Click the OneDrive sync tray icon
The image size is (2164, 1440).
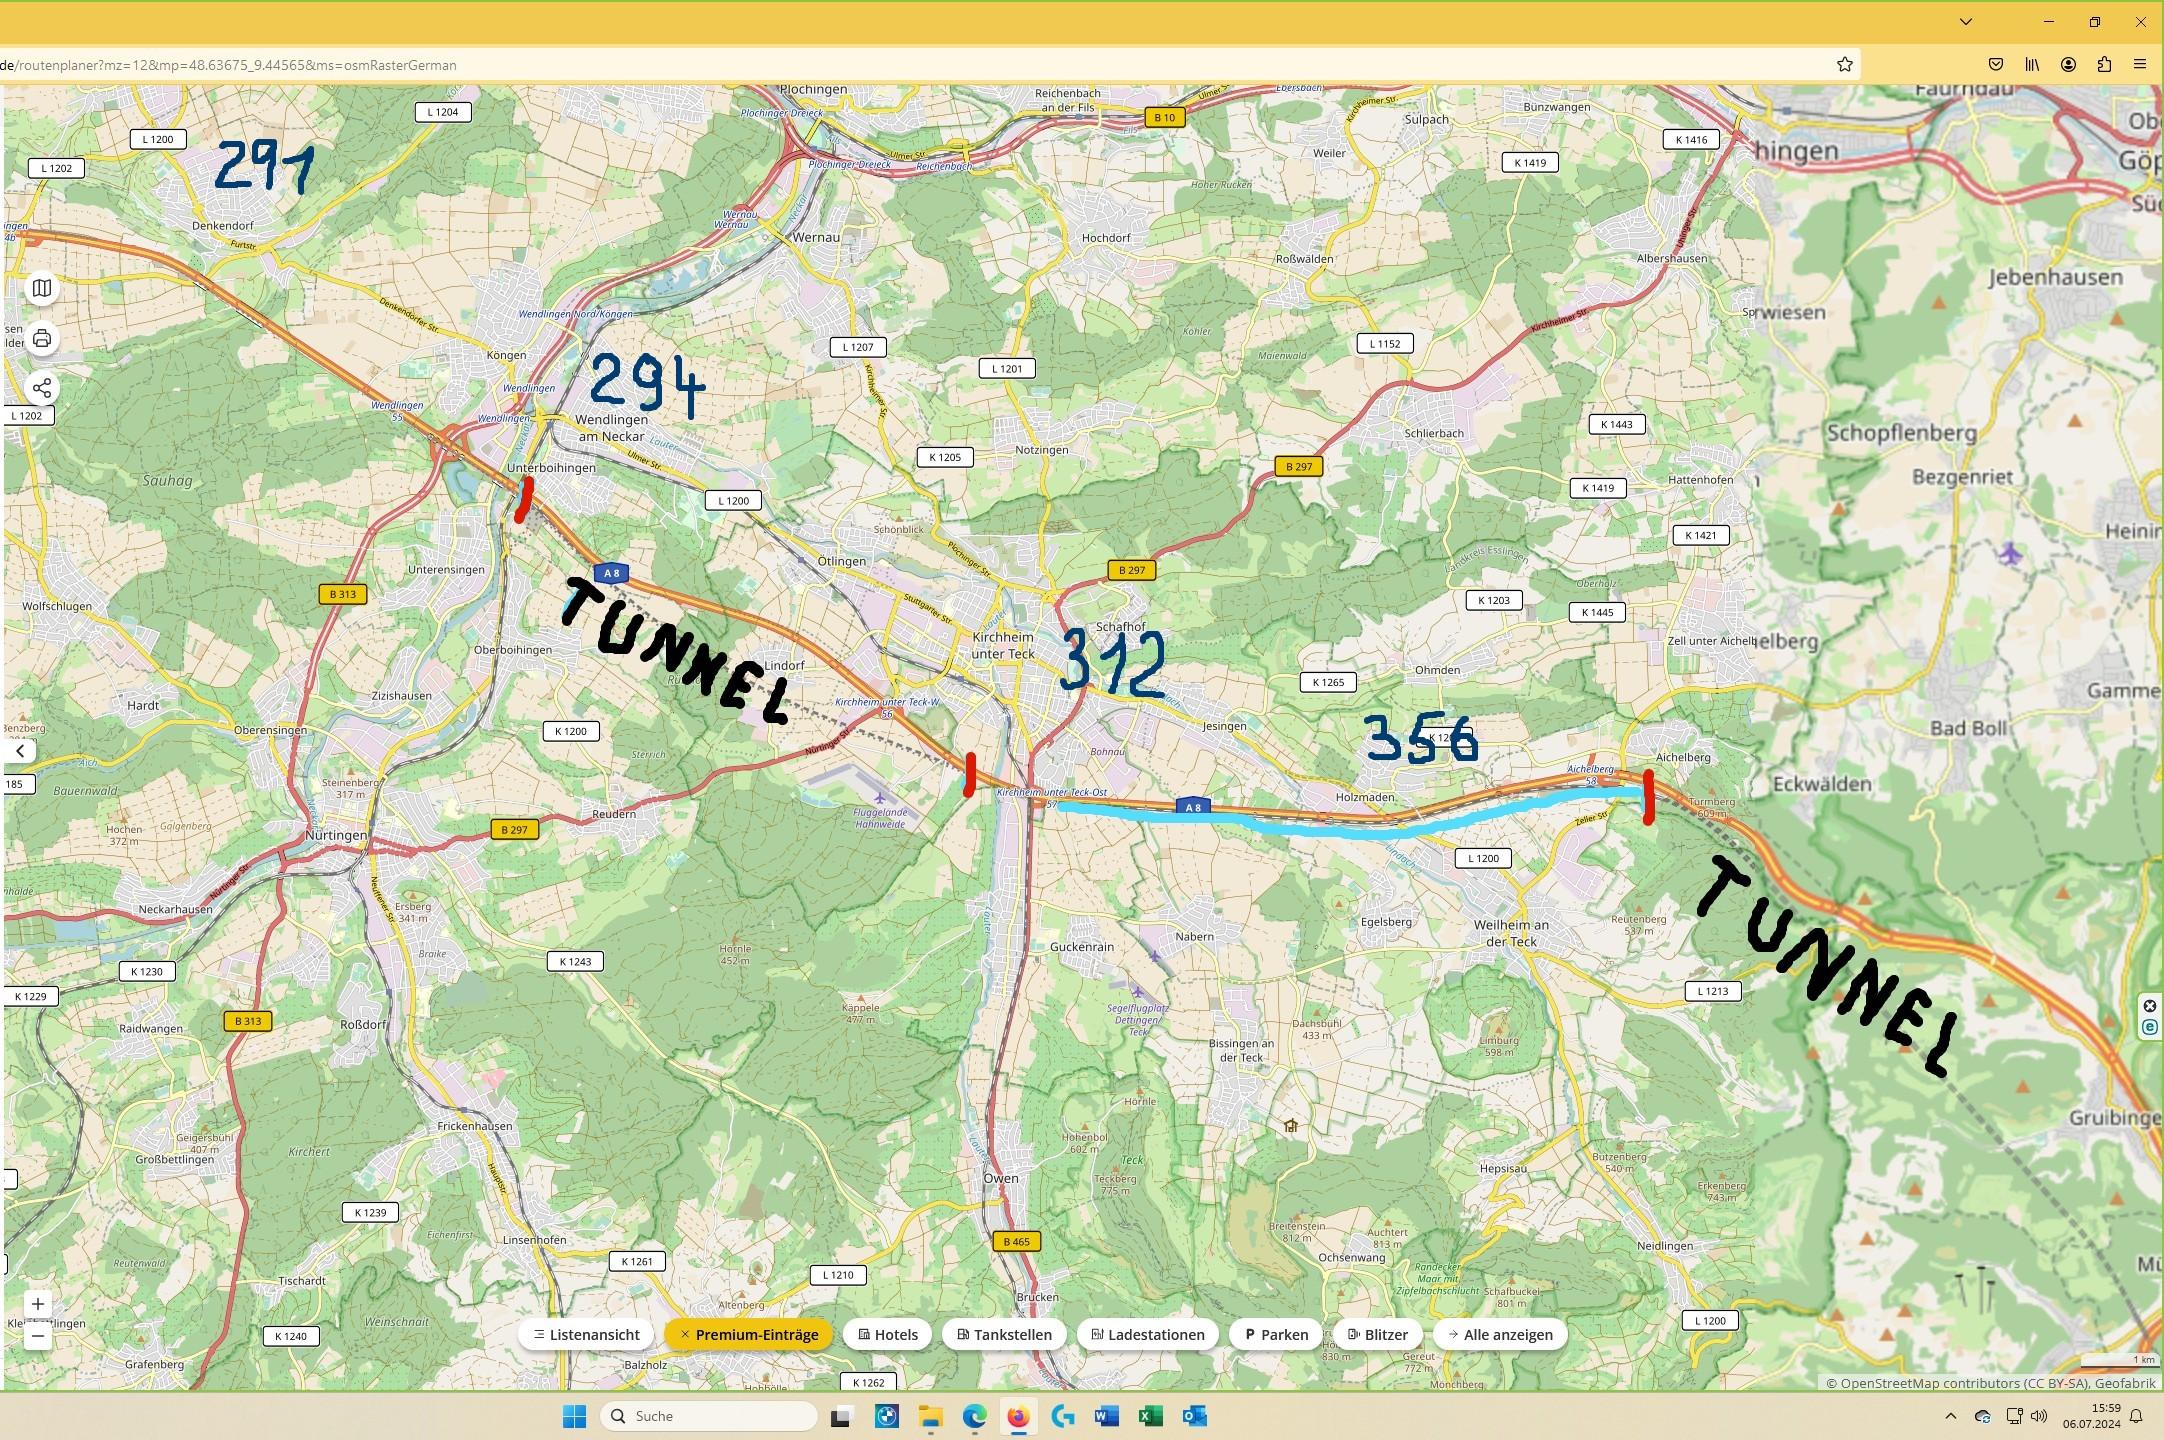(1983, 1416)
